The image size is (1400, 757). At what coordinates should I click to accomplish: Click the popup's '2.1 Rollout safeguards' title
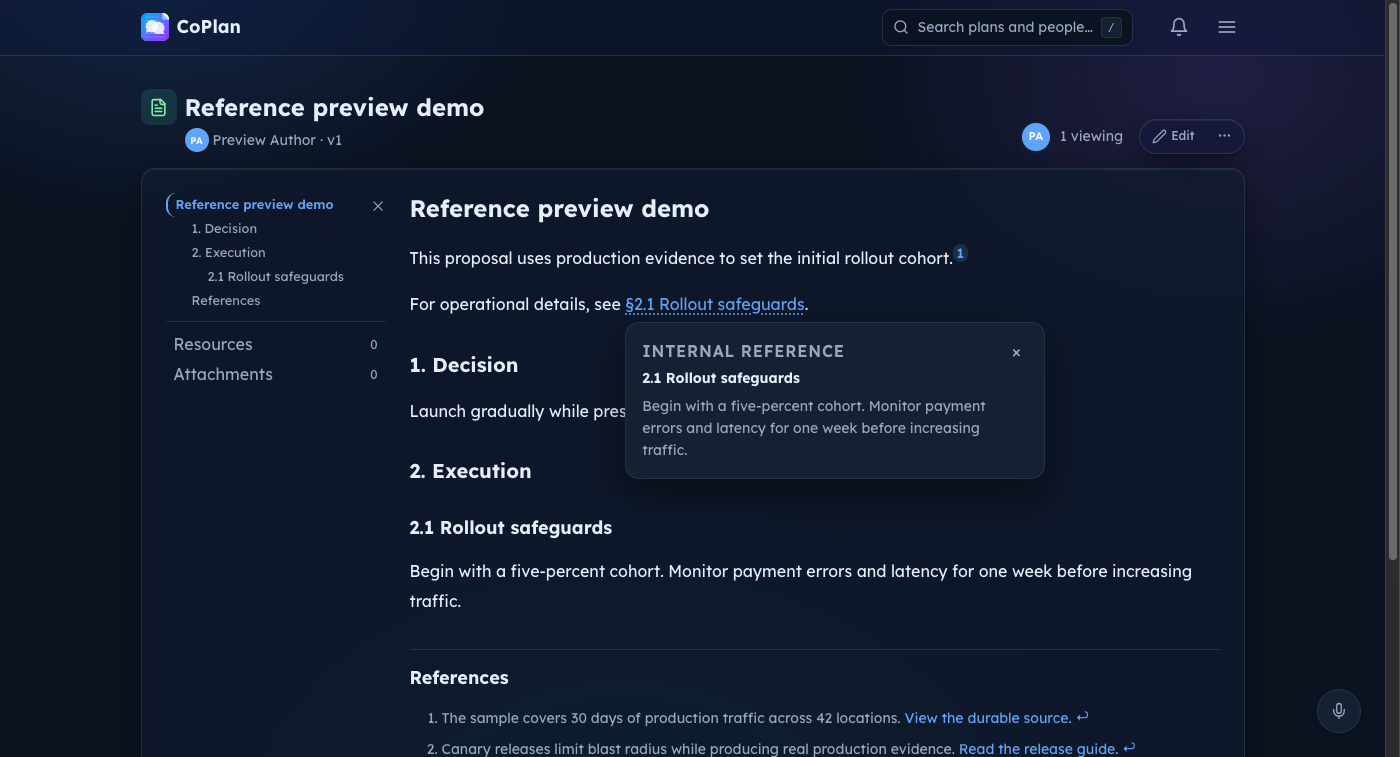[x=721, y=378]
